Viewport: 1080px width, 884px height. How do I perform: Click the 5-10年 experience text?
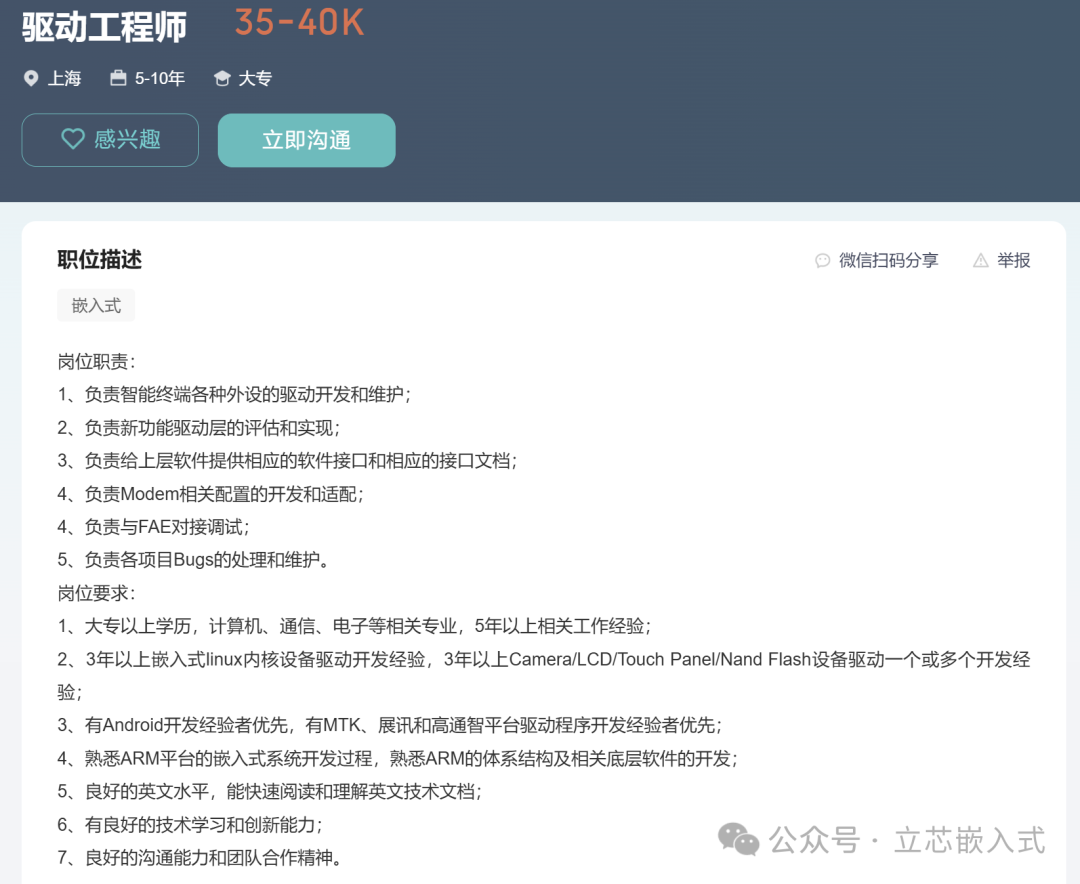coord(160,79)
